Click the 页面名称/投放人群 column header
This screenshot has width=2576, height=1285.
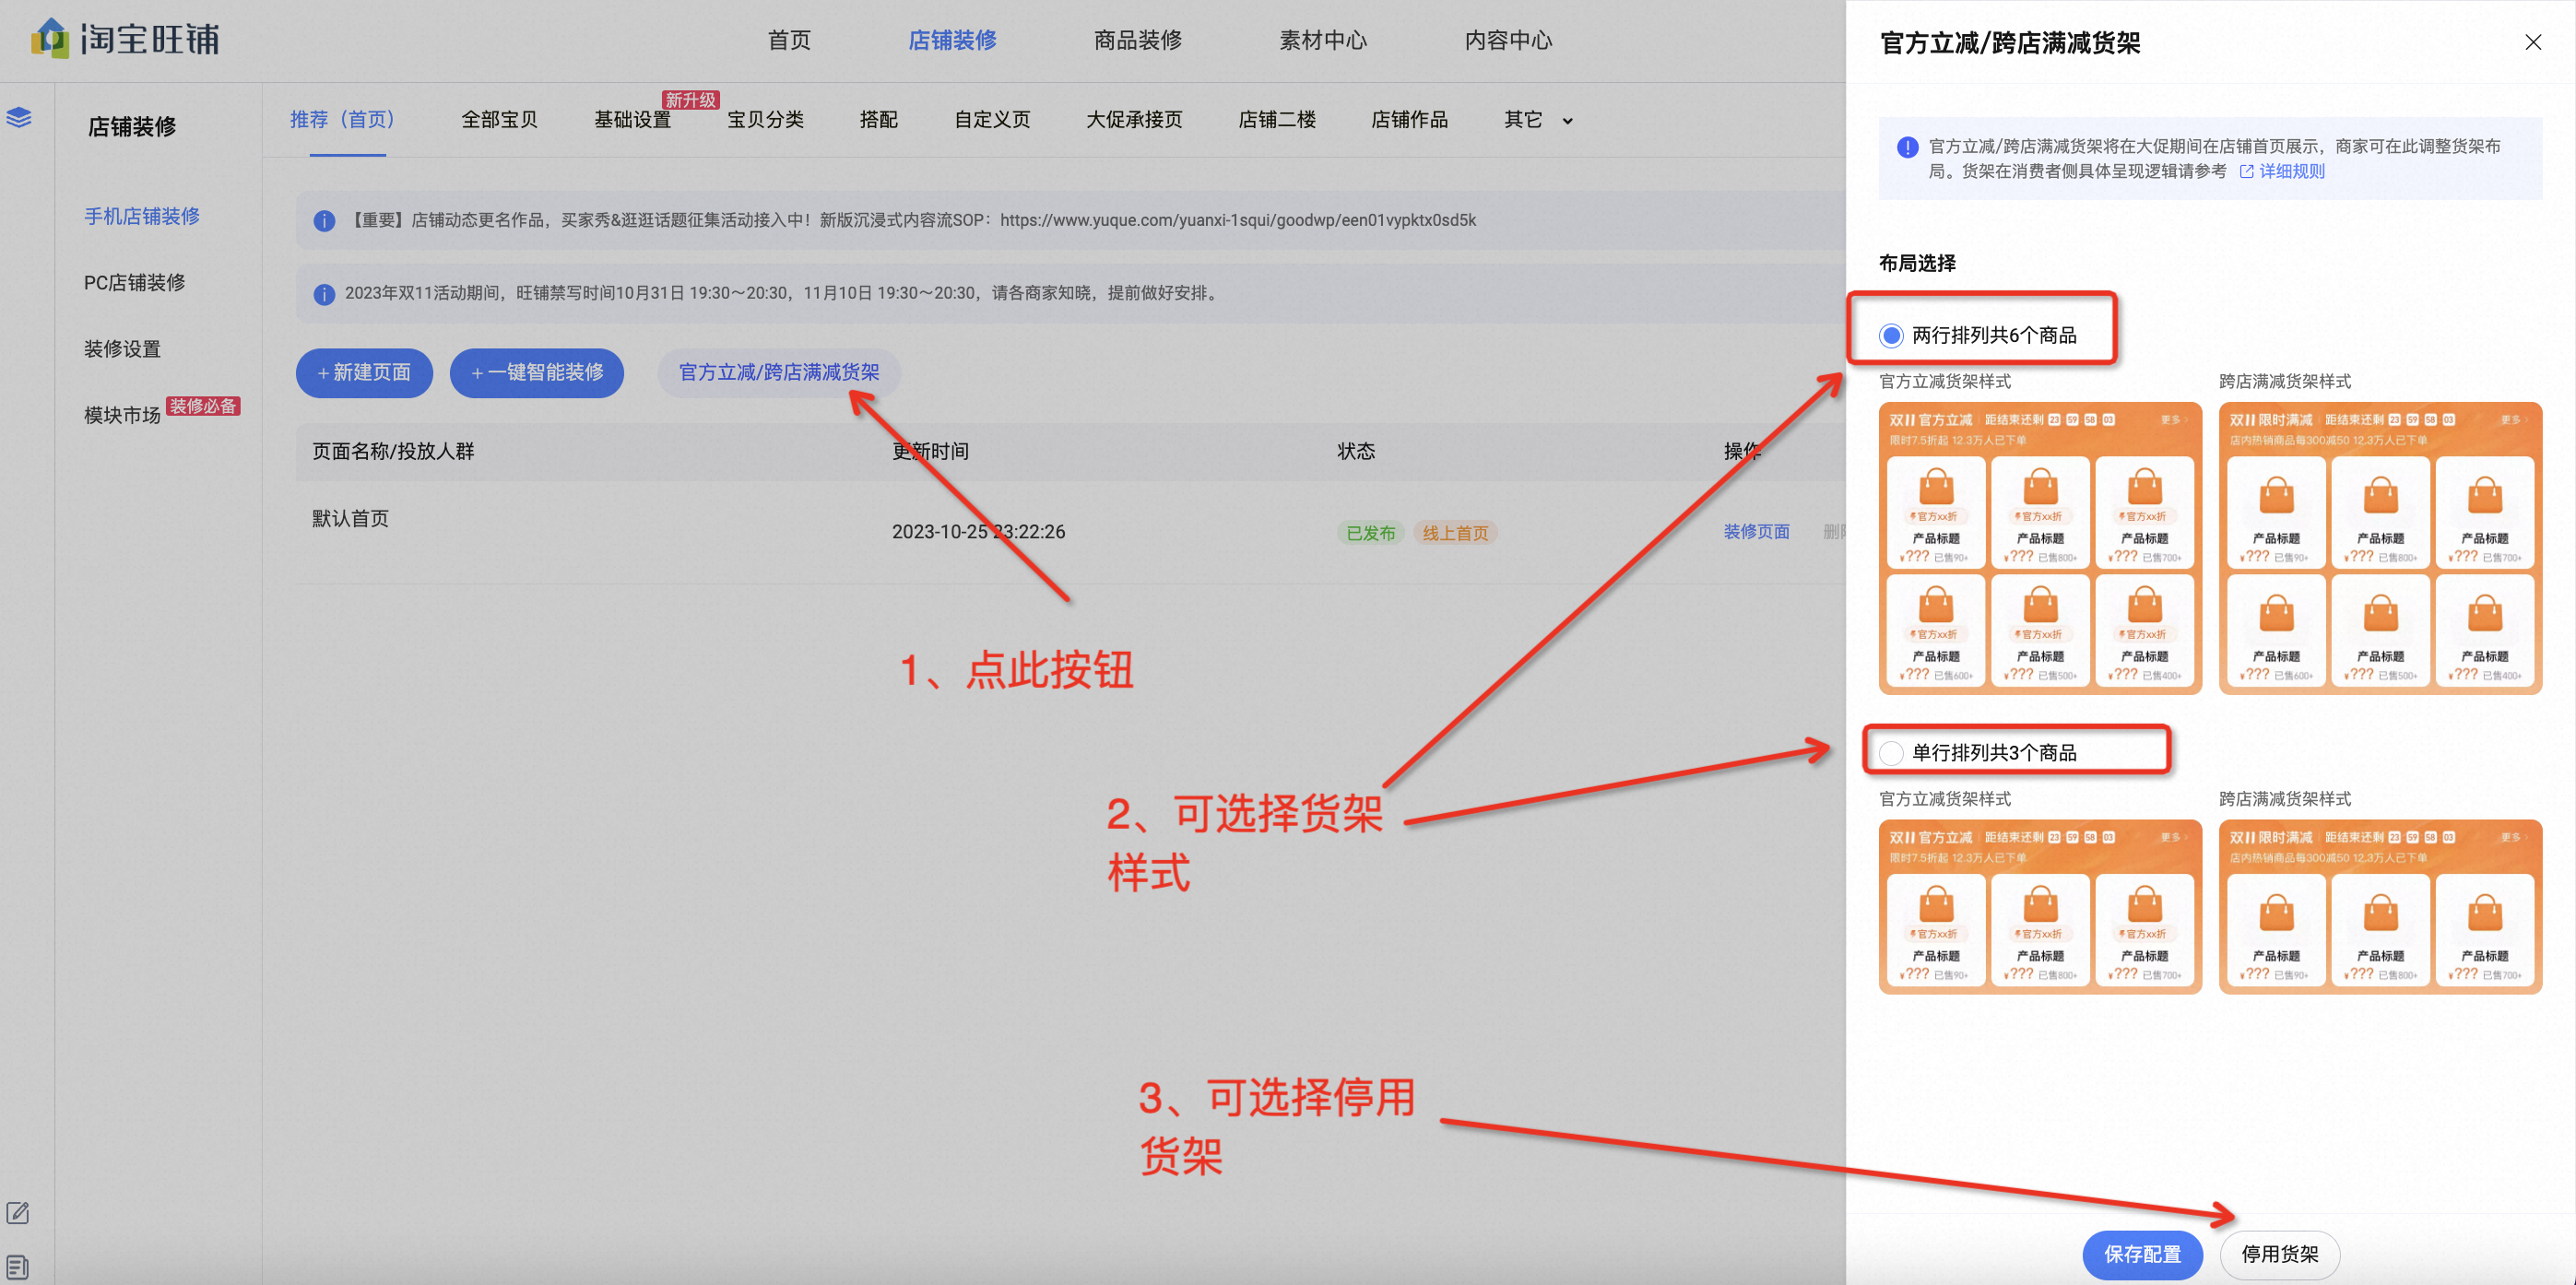(393, 452)
